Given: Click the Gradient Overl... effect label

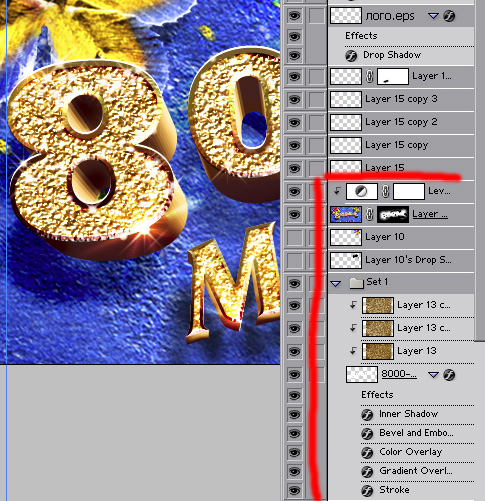Looking at the screenshot, I should [x=416, y=471].
